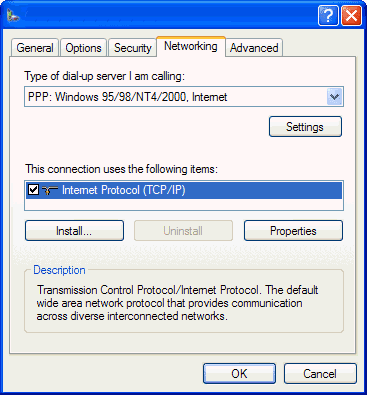Viewport: 367px width, 395px height.
Task: Open the PPP server type combo box
Action: 184,97
